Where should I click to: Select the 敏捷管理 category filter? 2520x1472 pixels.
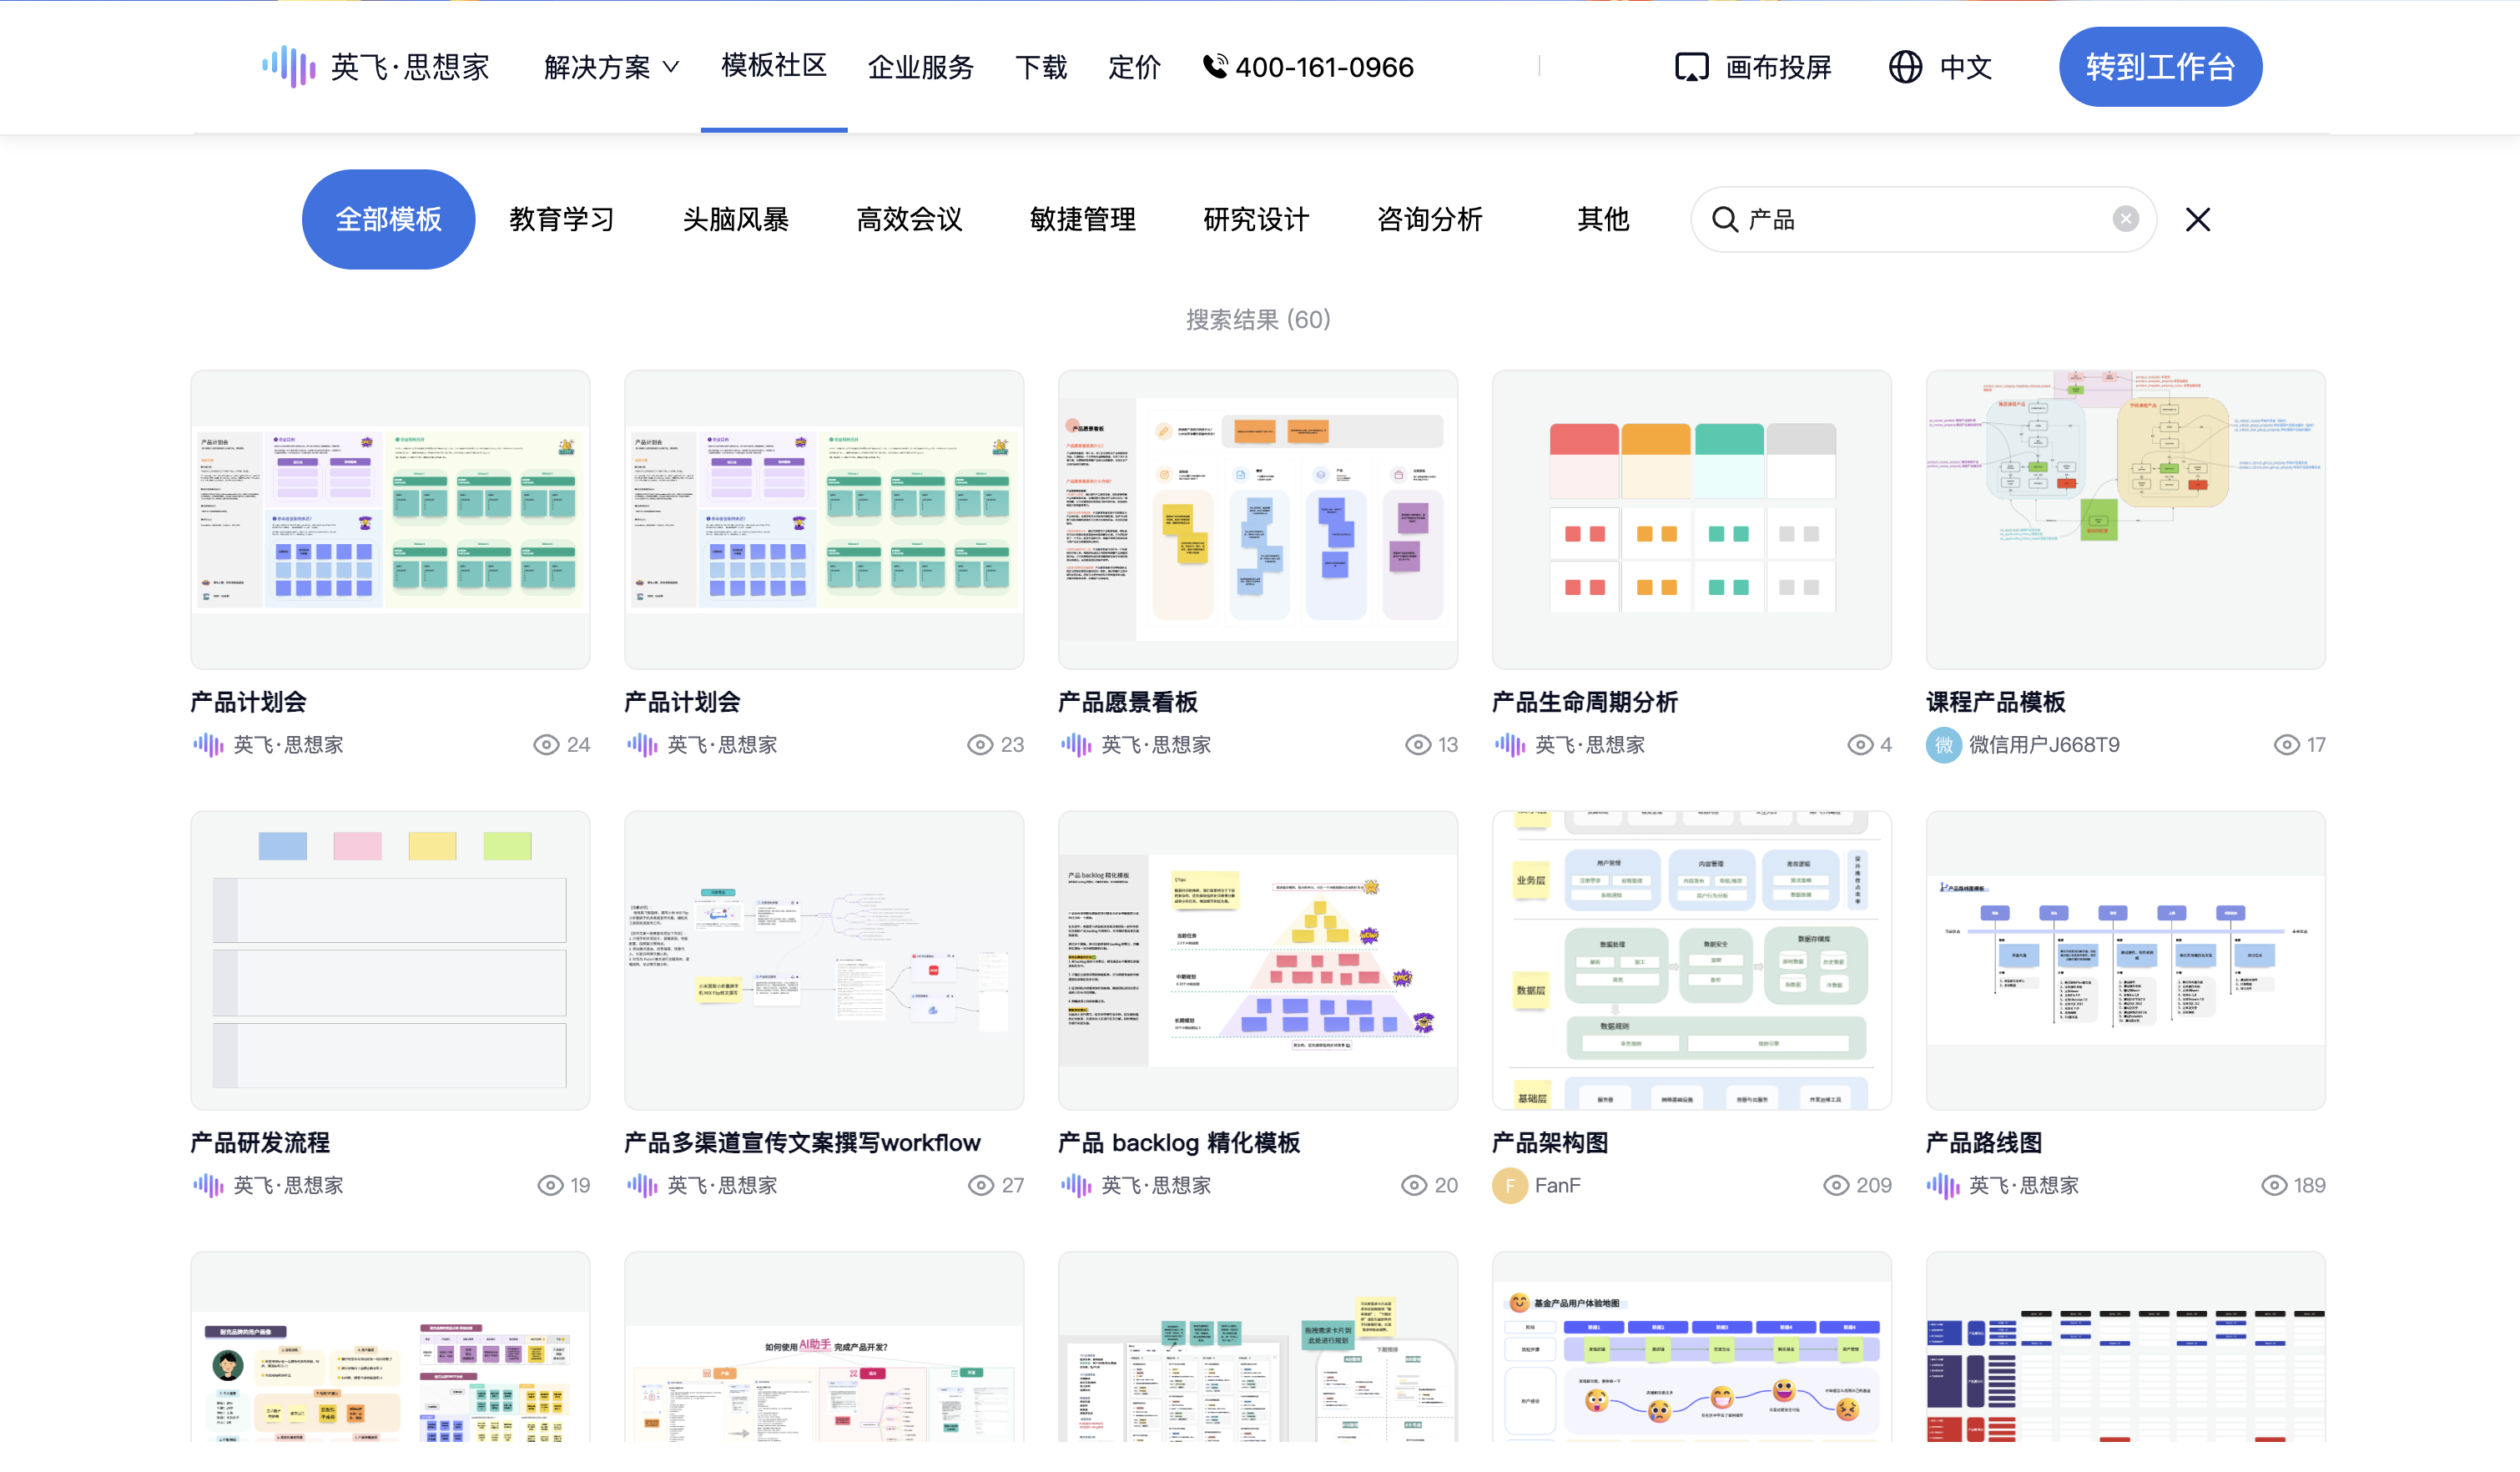tap(1082, 219)
